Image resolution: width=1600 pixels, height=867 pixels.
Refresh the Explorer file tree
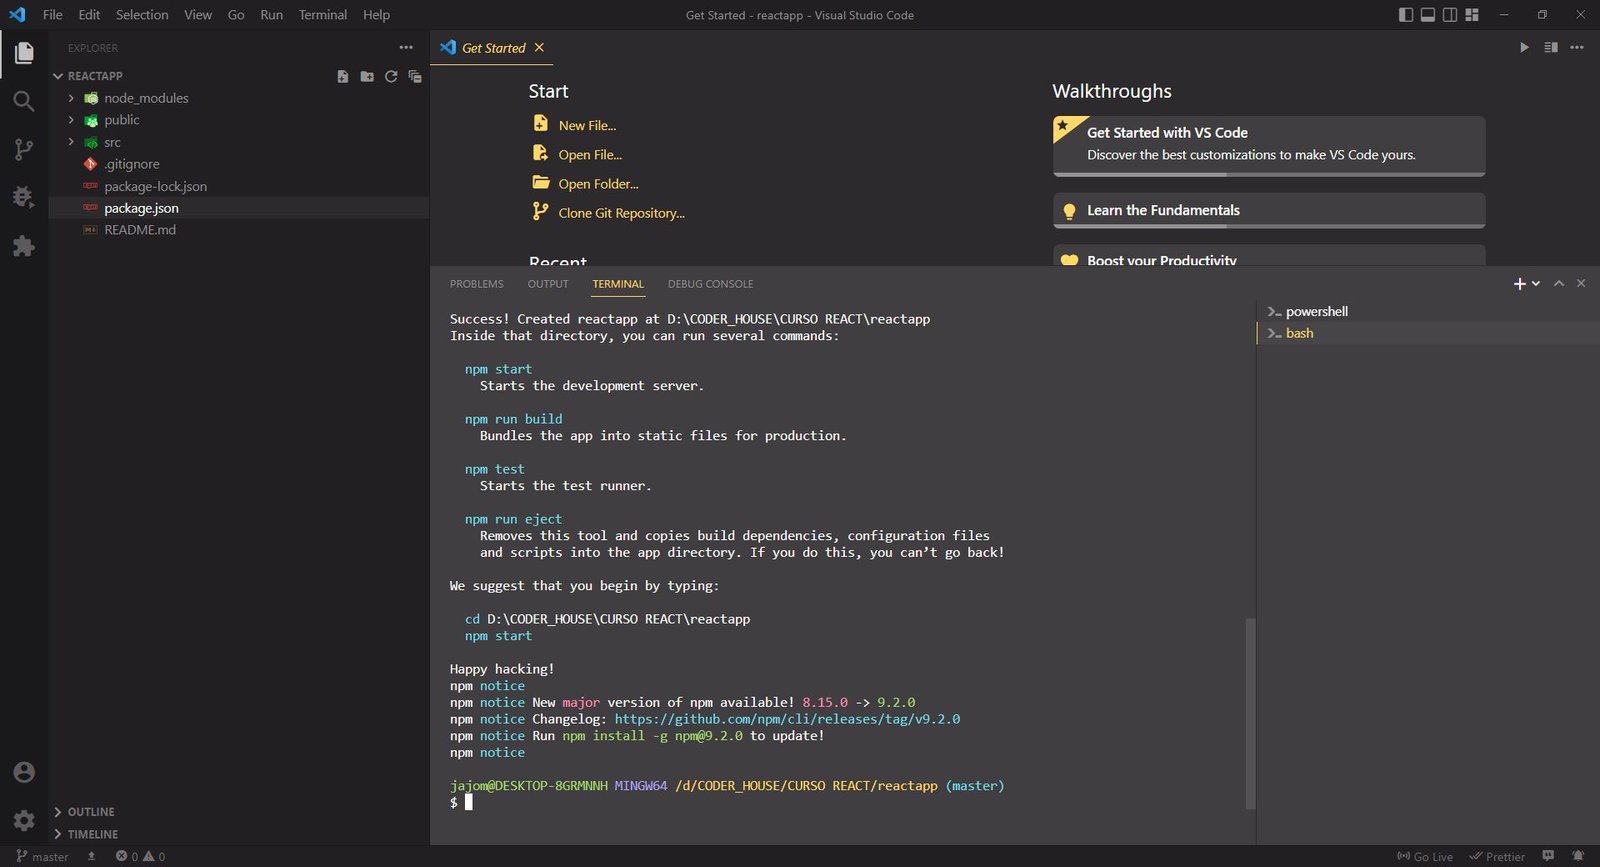(391, 76)
